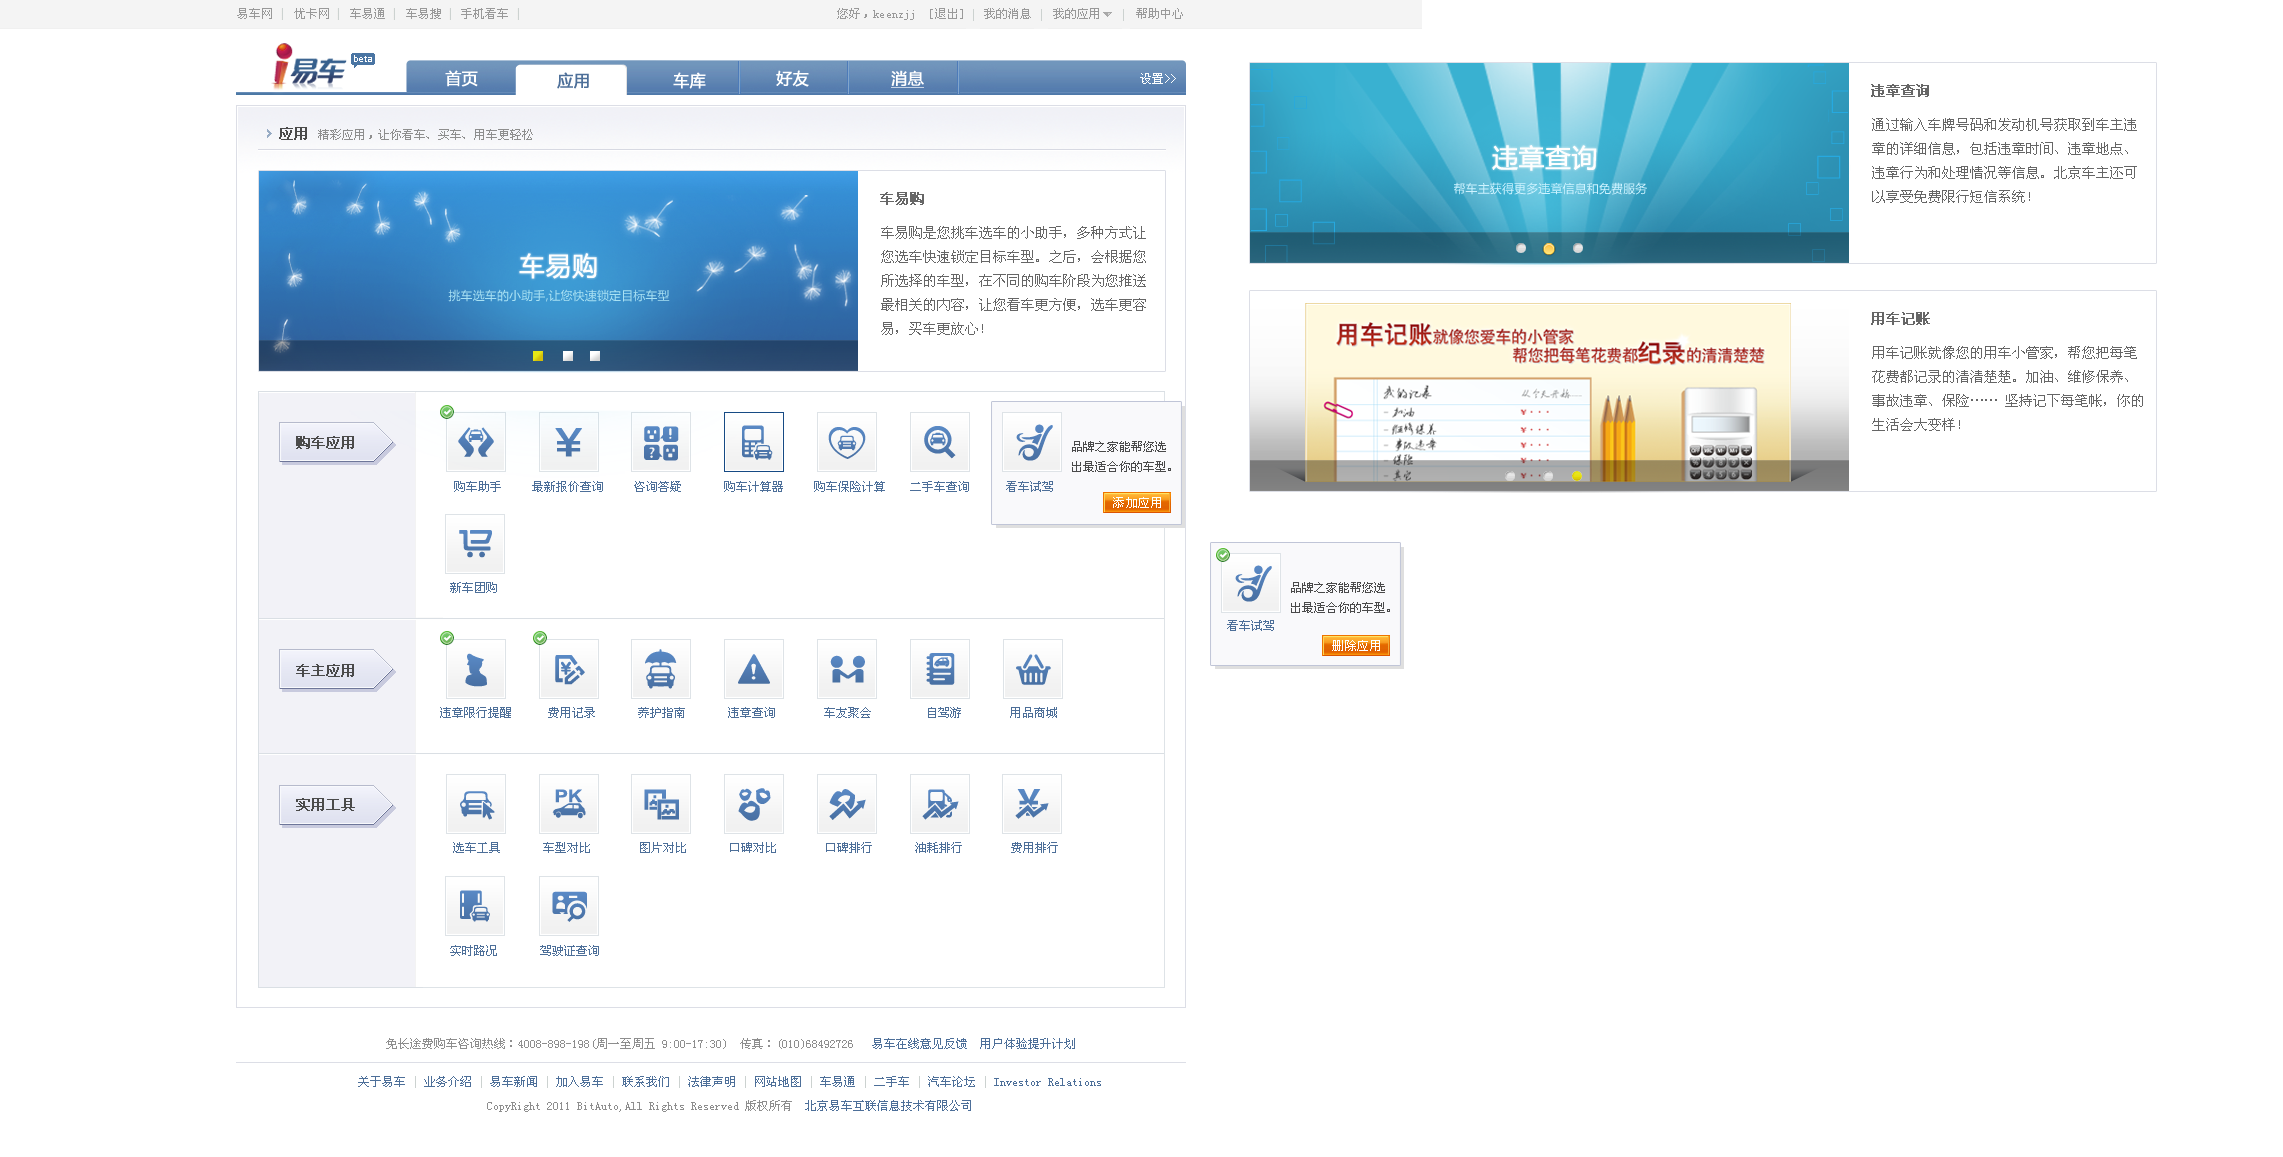Open the 忧卡网 top bar link
The width and height of the screenshot is (2283, 1157).
click(311, 14)
